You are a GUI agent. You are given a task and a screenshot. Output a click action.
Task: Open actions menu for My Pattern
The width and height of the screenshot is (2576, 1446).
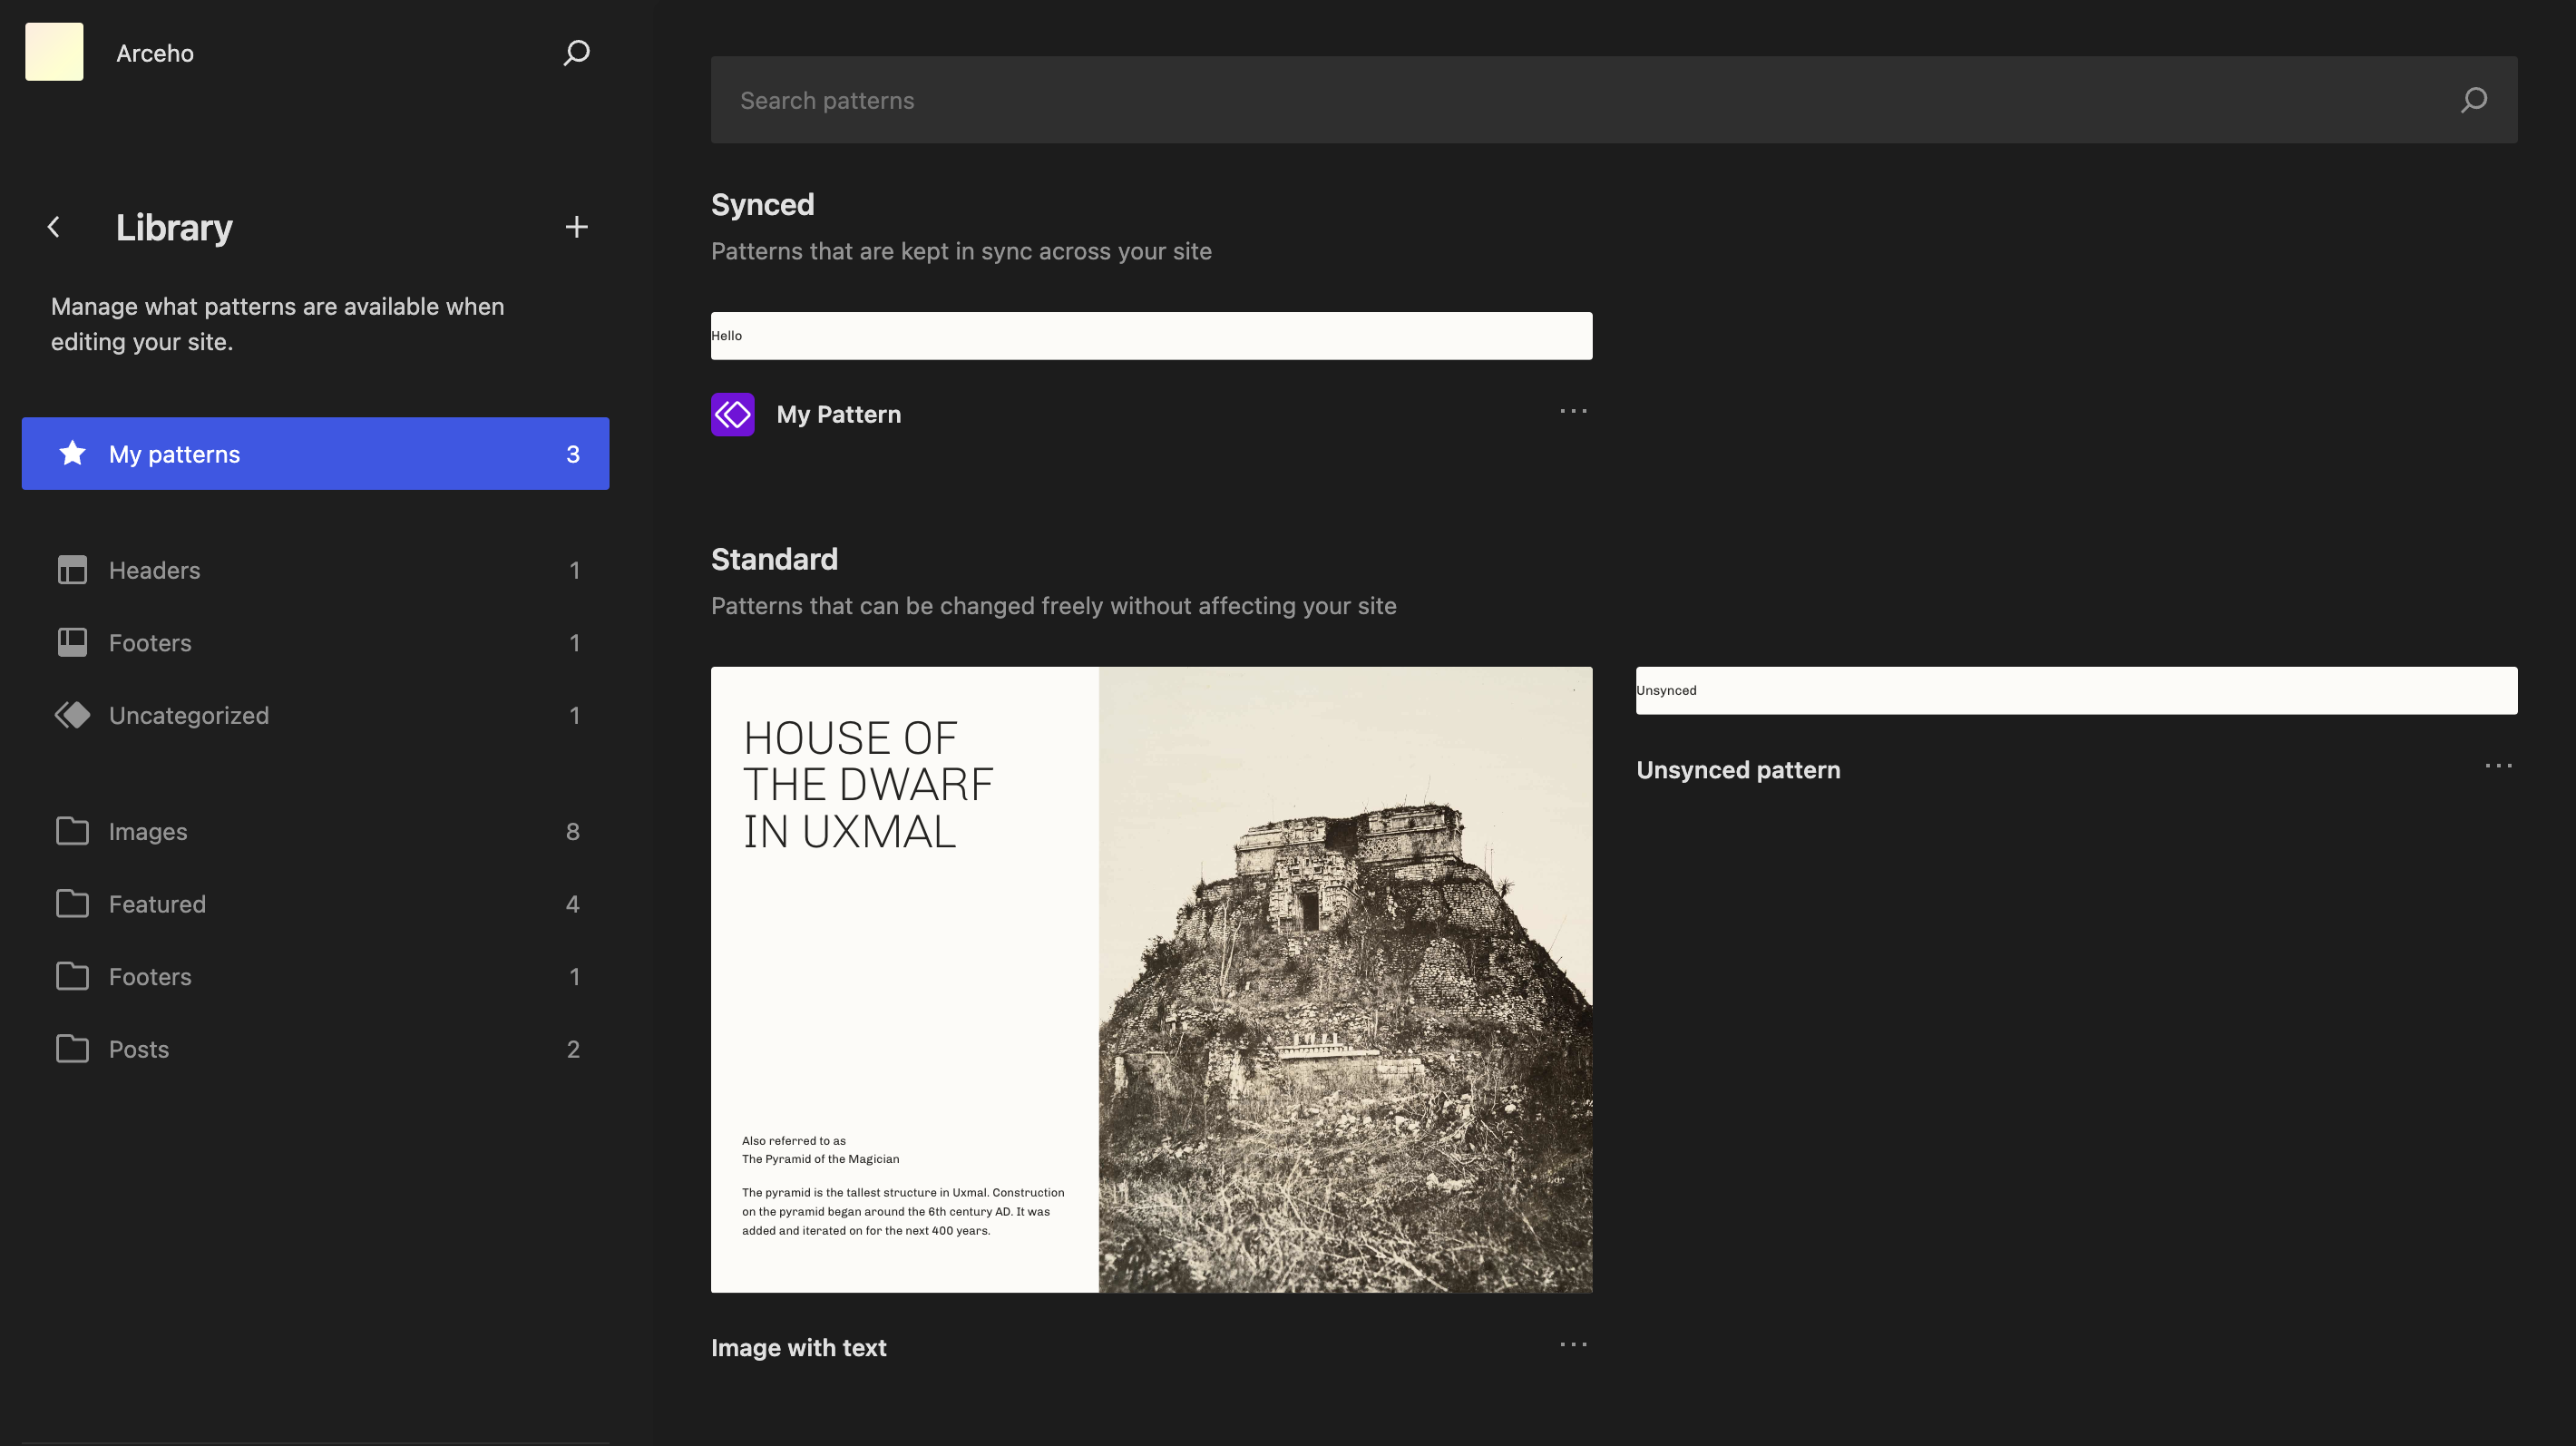pos(1573,411)
